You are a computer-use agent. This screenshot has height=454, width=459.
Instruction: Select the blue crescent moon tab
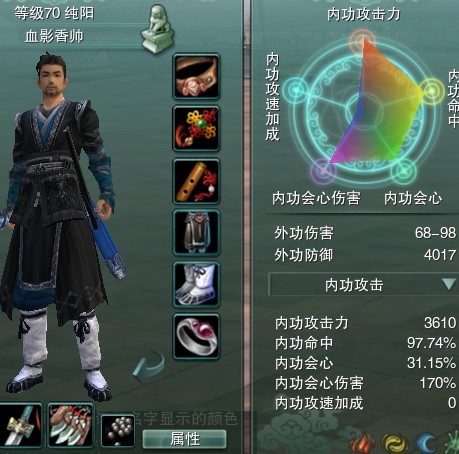[427, 443]
